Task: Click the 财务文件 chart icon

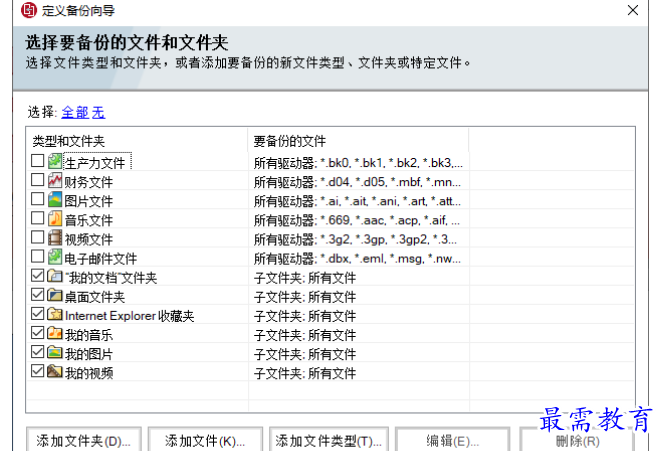Action: pyautogui.click(x=55, y=180)
